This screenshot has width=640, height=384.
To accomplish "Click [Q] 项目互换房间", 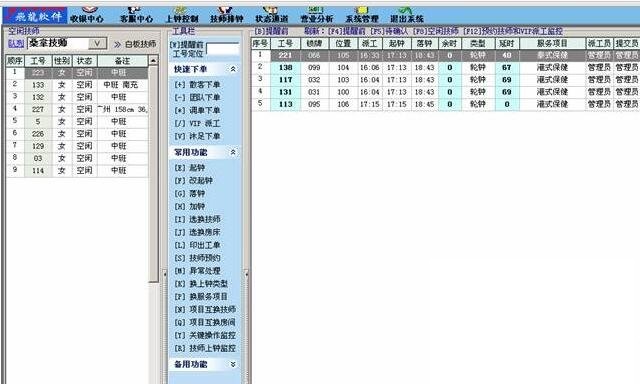I will click(x=205, y=322).
